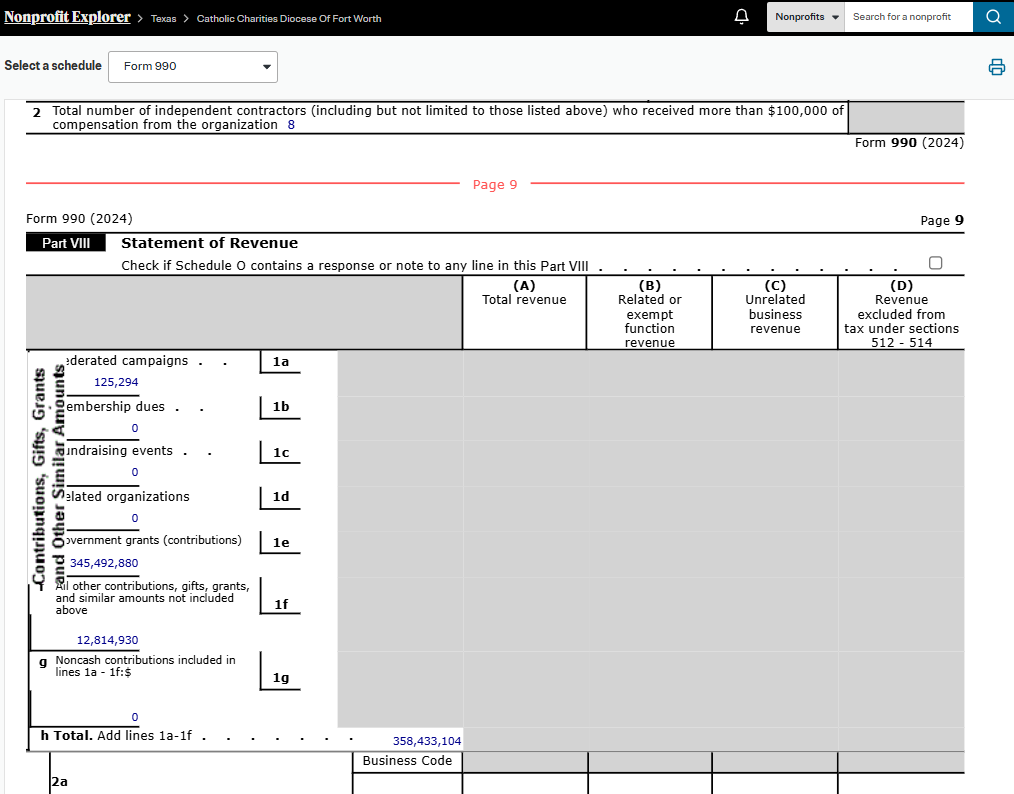This screenshot has width=1014, height=794.
Task: Click the Select a schedule label
Action: [x=53, y=66]
